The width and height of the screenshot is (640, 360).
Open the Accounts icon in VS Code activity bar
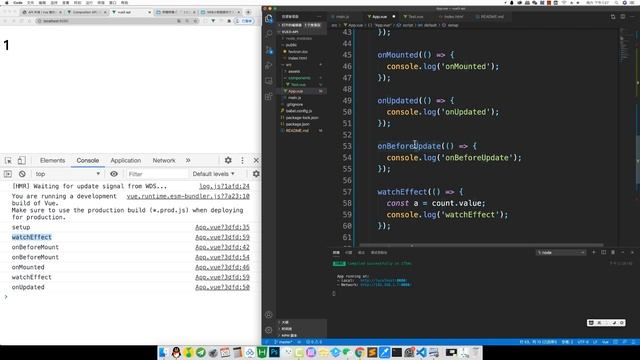point(269,315)
